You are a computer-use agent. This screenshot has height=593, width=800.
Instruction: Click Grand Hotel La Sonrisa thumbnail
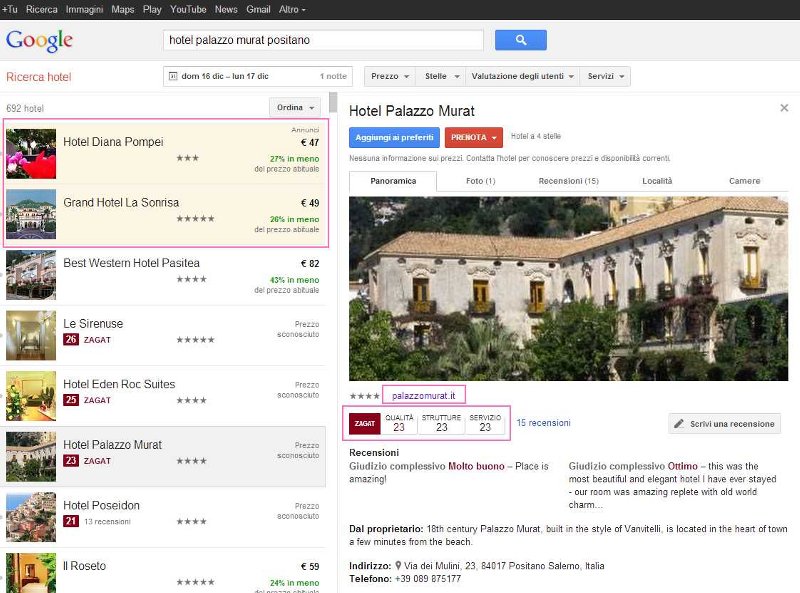click(31, 214)
